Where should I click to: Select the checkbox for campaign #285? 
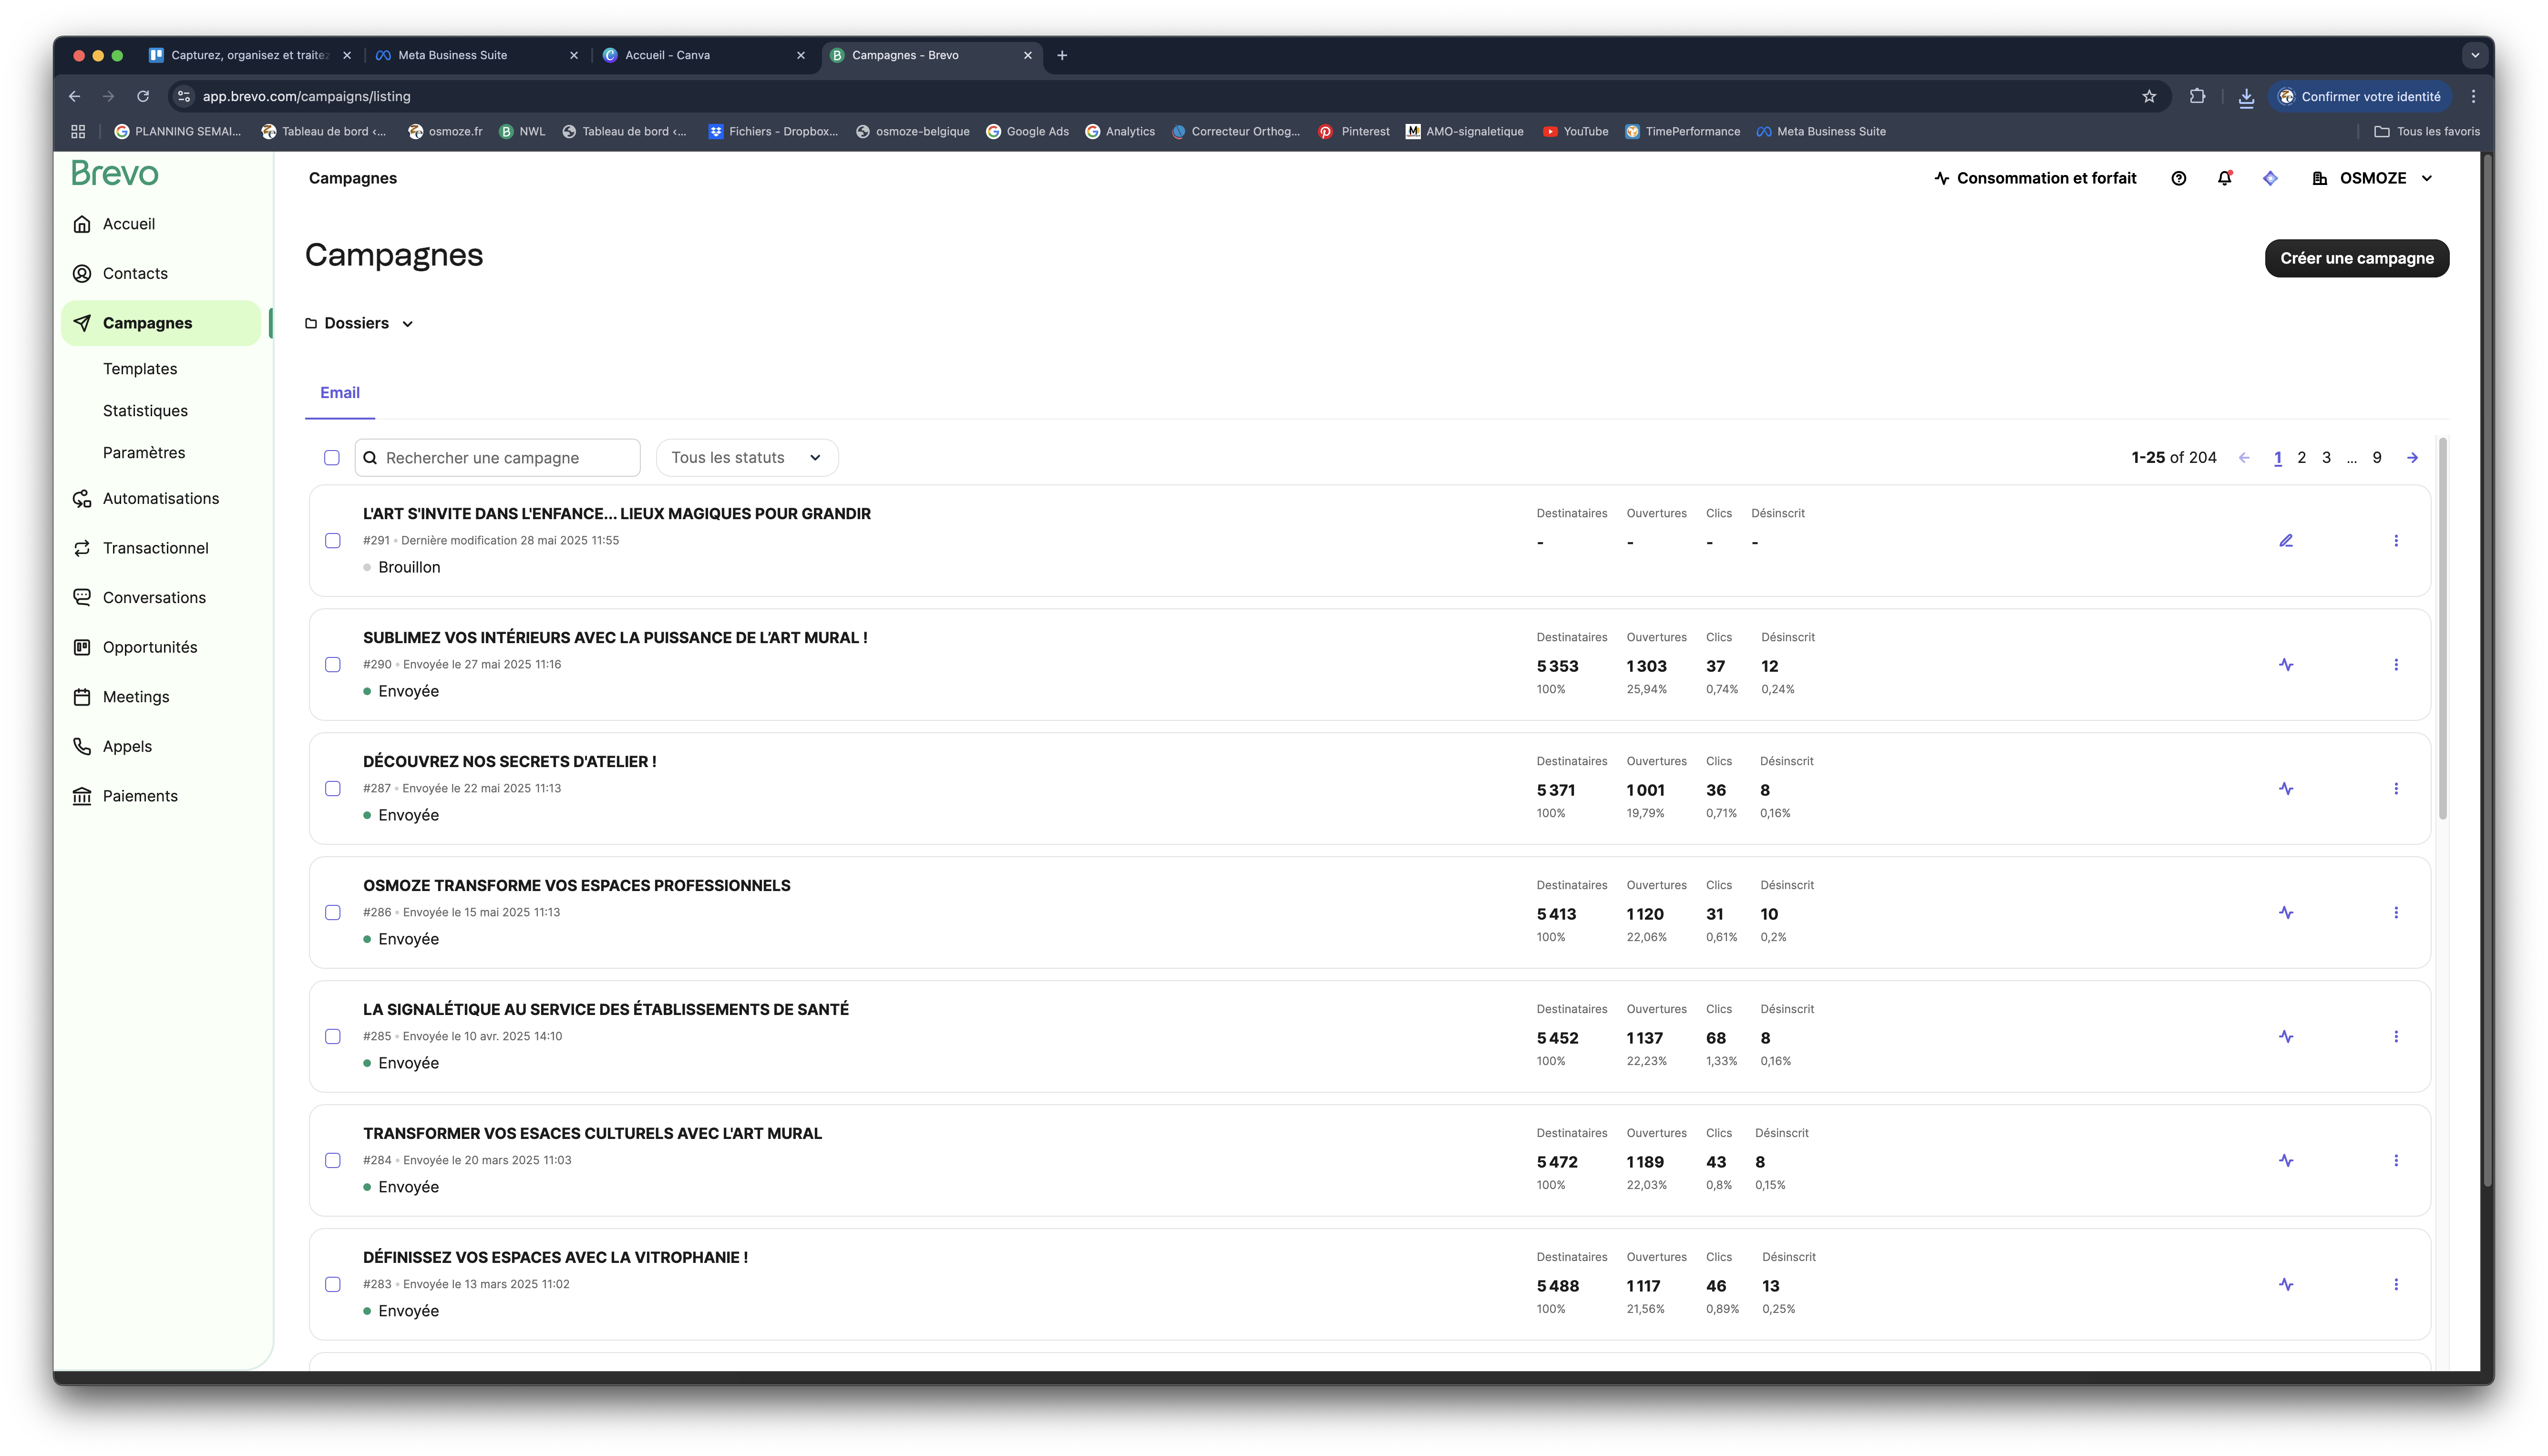point(333,1037)
